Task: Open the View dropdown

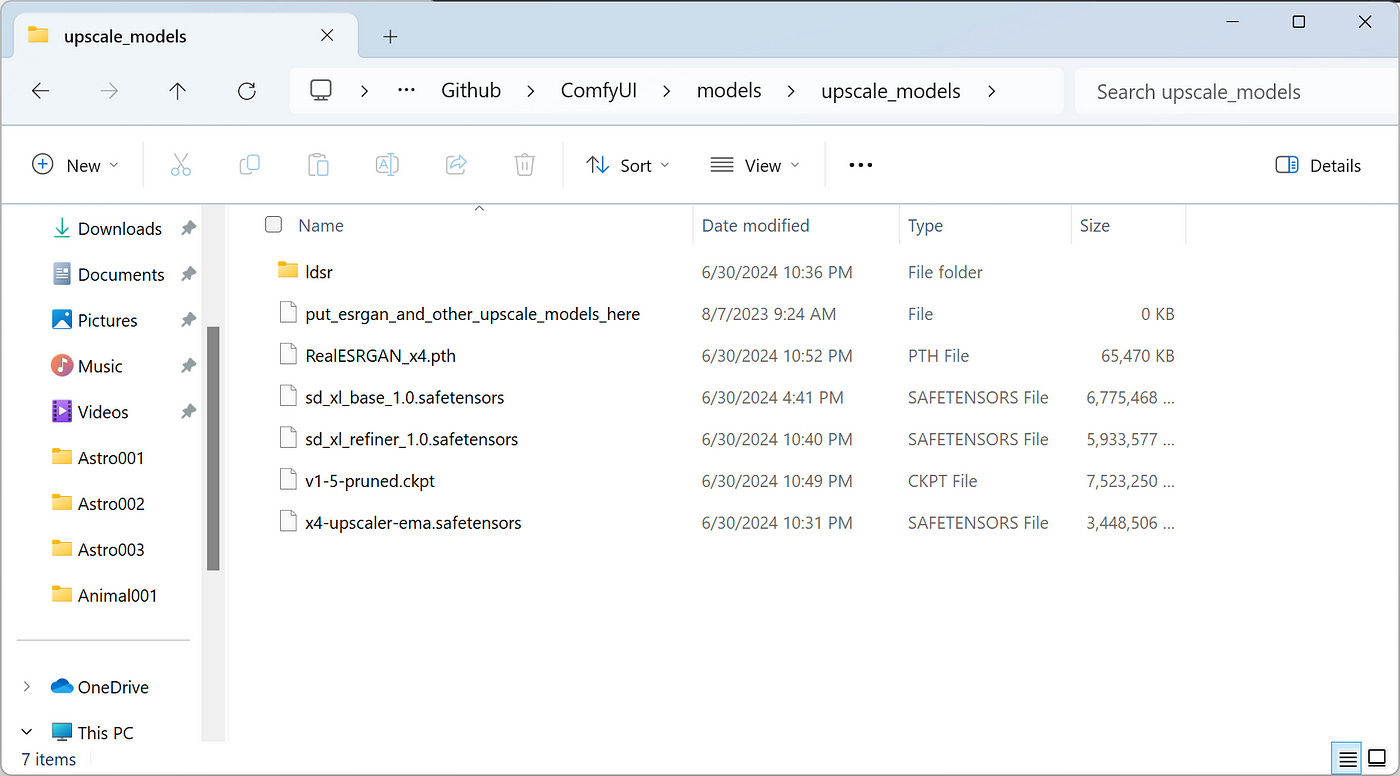Action: click(x=755, y=165)
